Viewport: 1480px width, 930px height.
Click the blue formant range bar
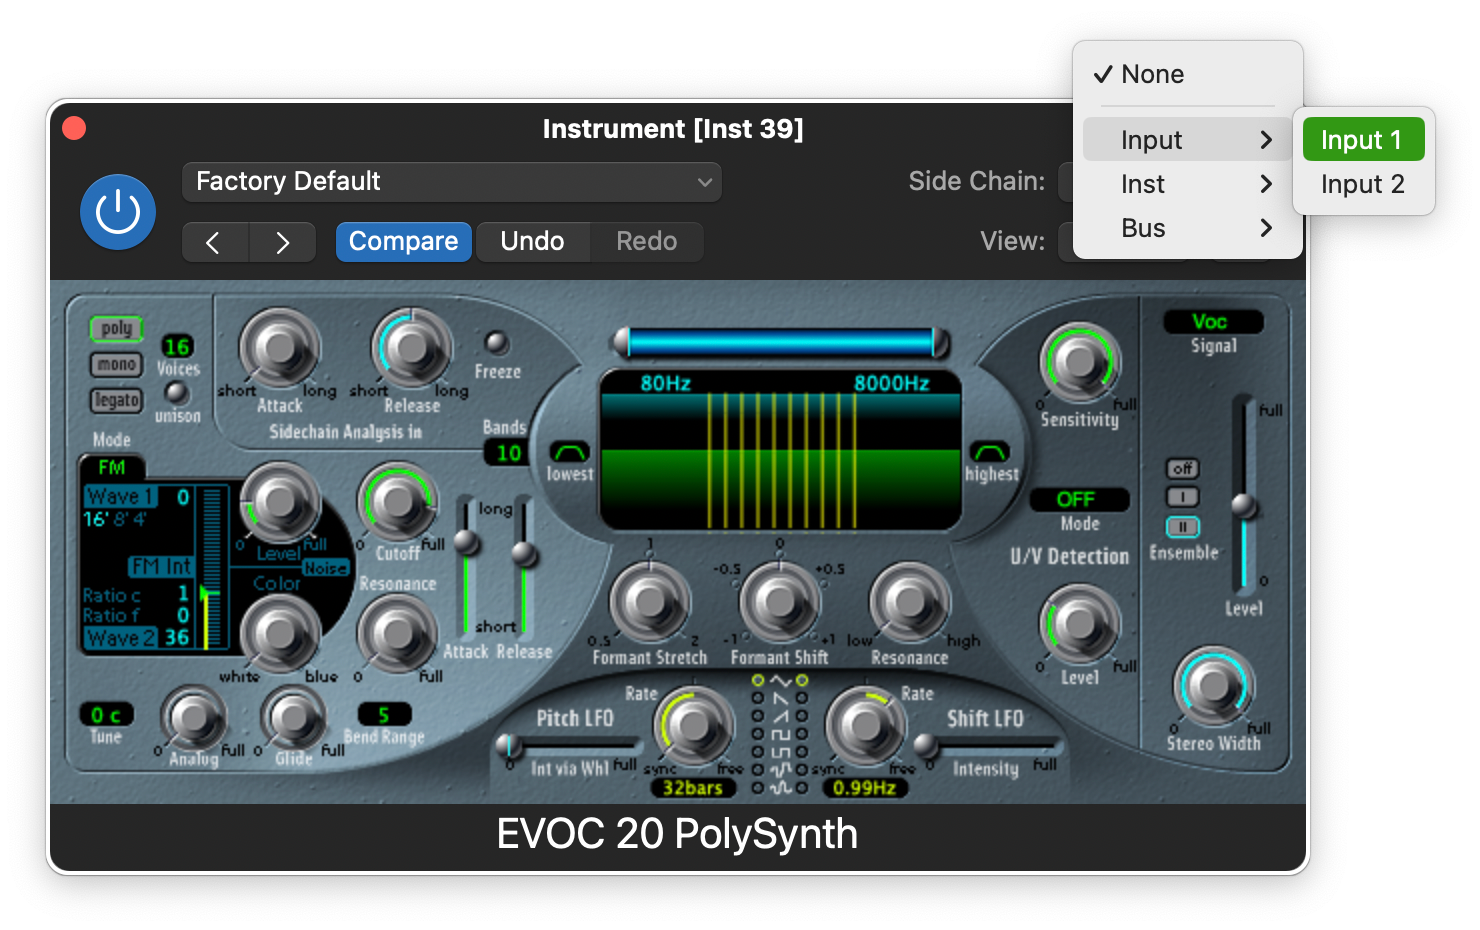click(780, 343)
